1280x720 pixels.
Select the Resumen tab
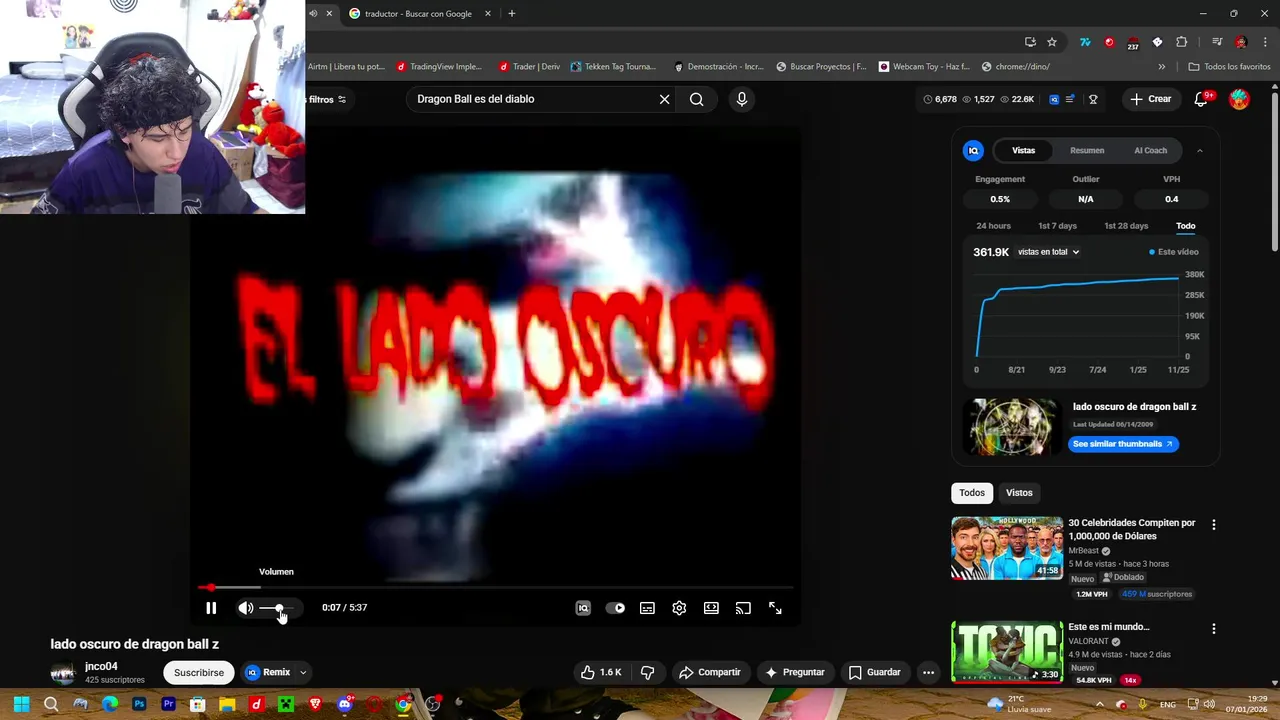[x=1087, y=150]
